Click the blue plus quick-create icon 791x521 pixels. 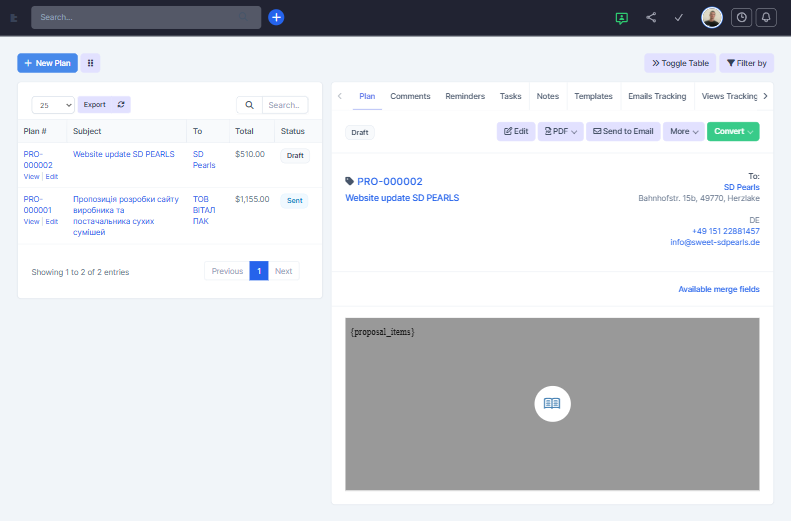[276, 17]
